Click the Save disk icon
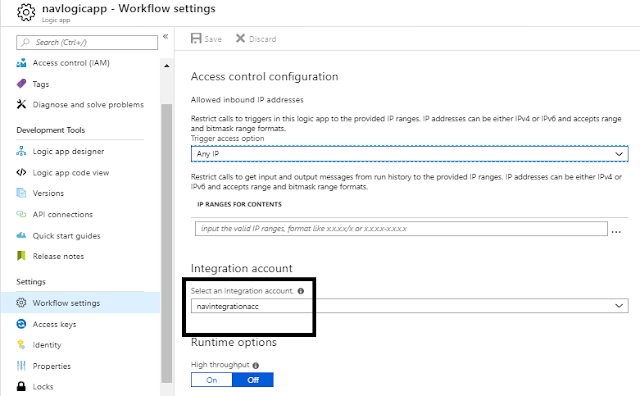Screen dimensions: 640x396 pyautogui.click(x=196, y=38)
